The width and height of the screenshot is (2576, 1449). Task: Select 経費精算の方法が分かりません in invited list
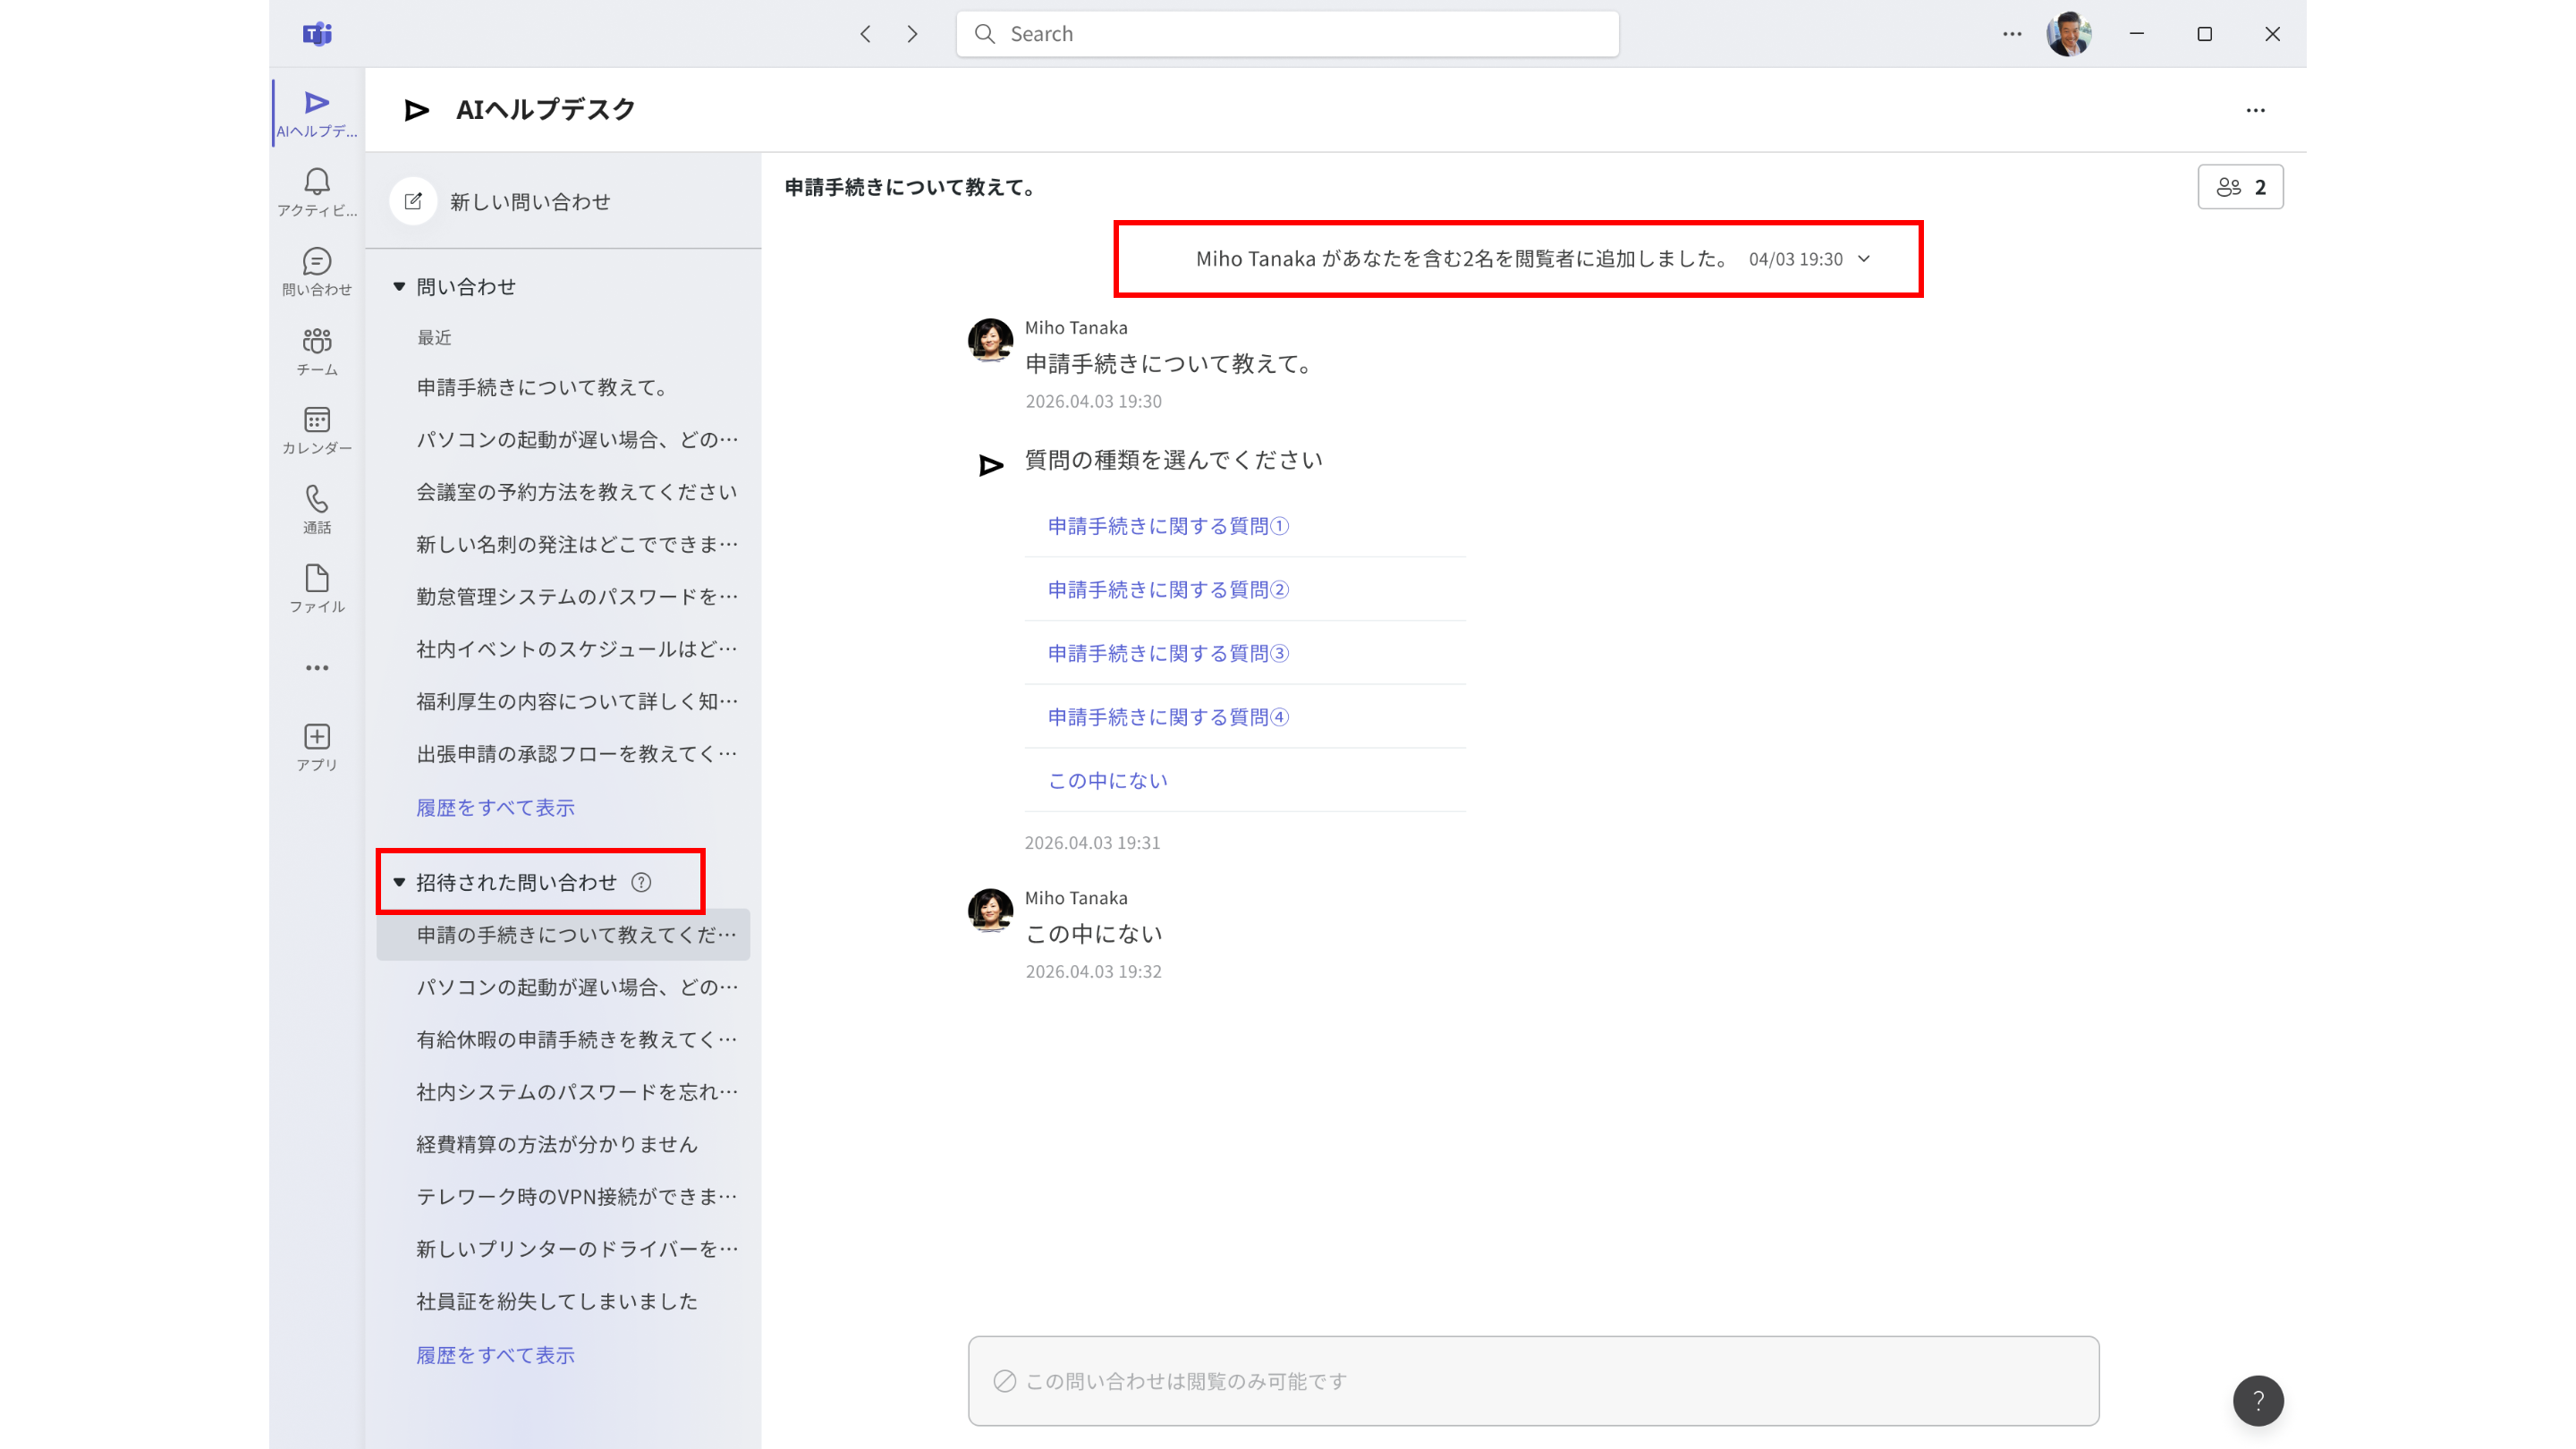click(x=557, y=1144)
